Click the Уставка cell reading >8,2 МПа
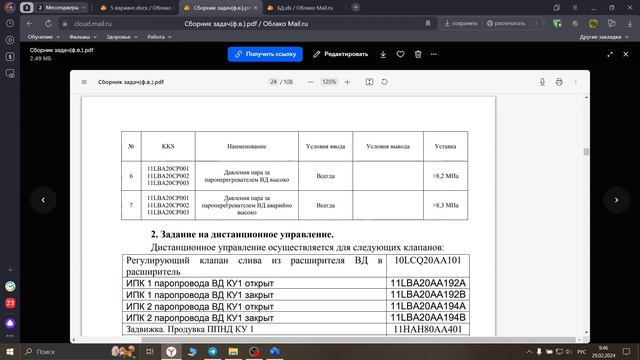 coord(445,176)
